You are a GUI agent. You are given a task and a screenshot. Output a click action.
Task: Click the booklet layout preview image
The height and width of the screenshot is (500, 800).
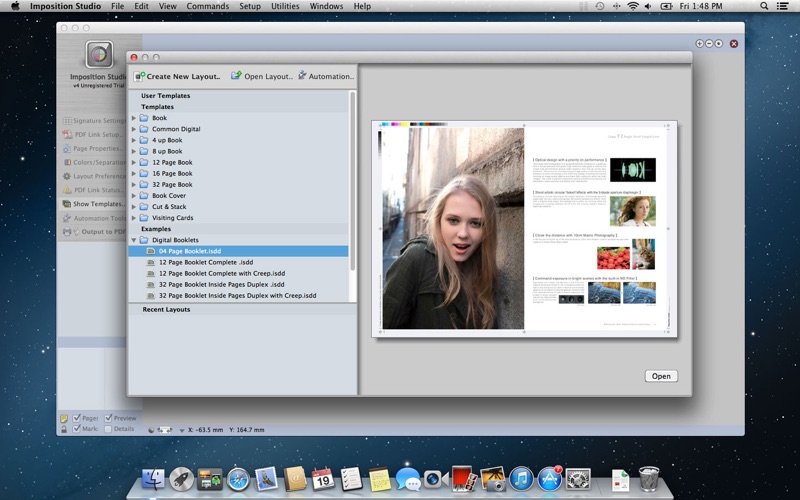[x=524, y=228]
